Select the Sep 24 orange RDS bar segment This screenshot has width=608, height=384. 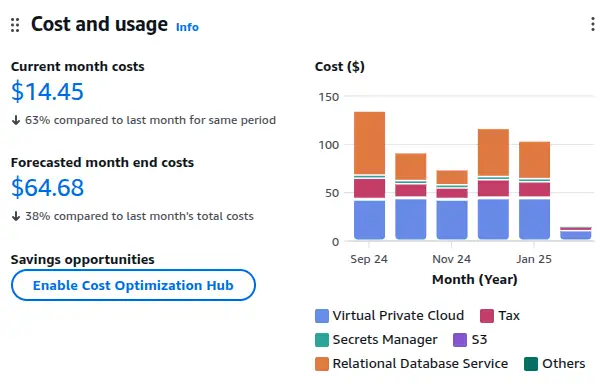(370, 143)
